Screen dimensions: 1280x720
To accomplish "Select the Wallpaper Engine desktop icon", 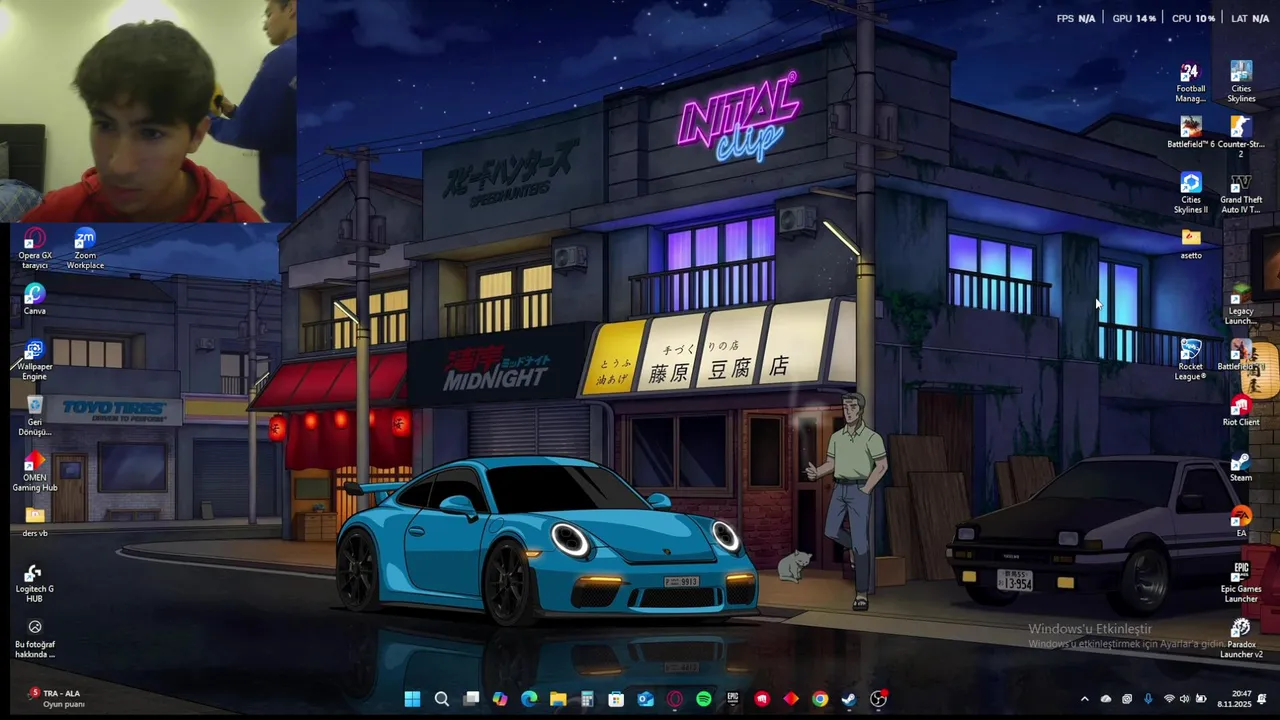I will [35, 359].
